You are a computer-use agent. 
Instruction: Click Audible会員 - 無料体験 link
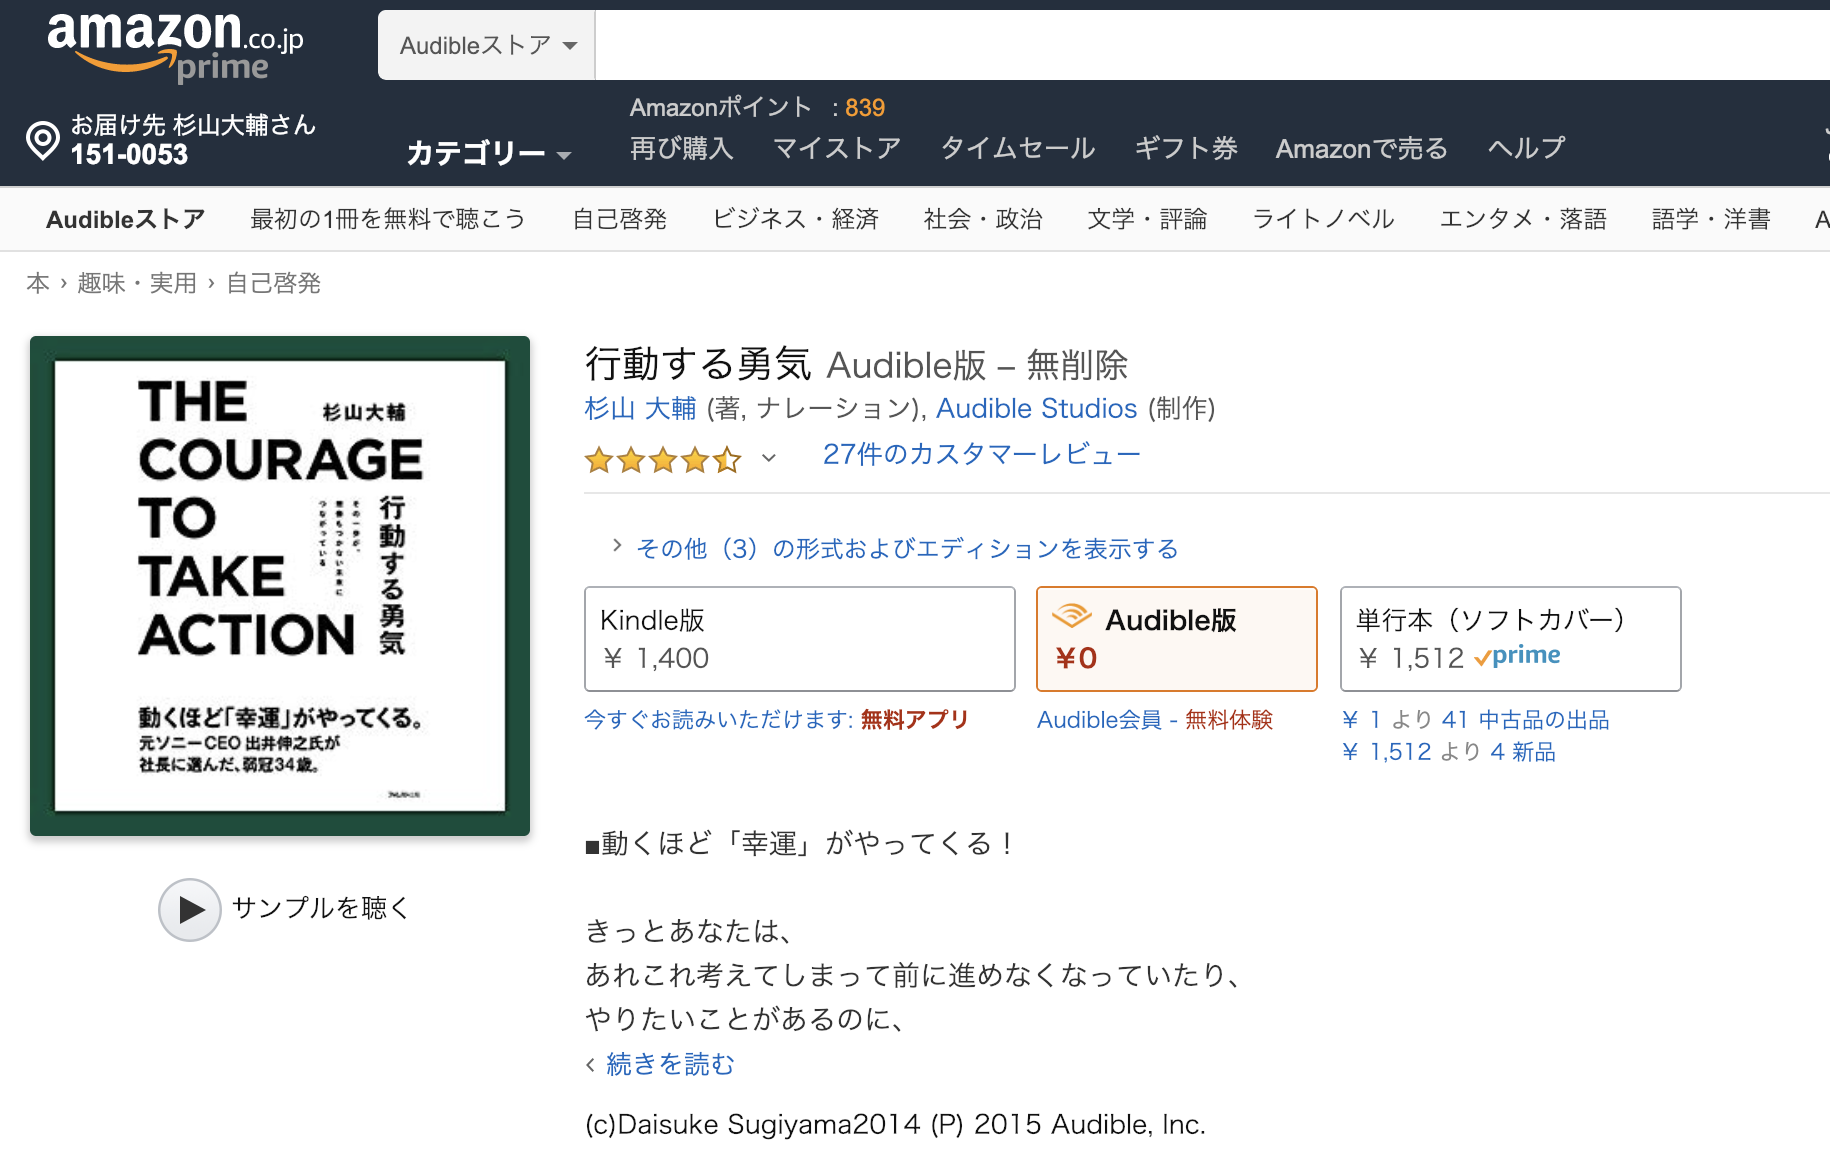pyautogui.click(x=1154, y=719)
